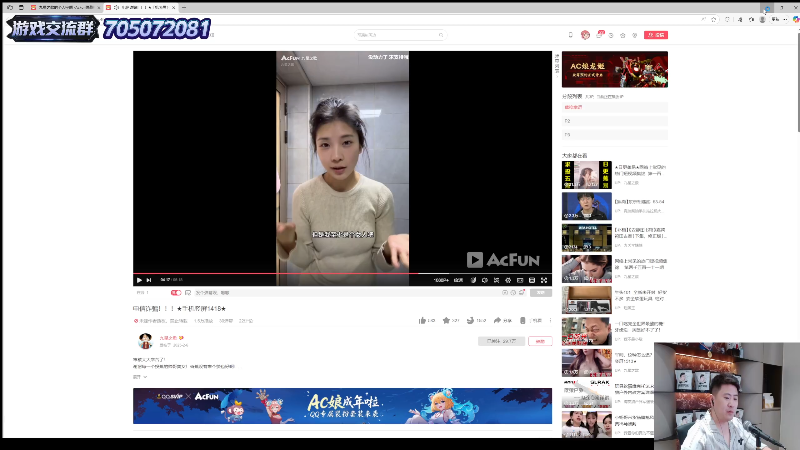Toggle theater widescreen mode in player

tap(520, 280)
